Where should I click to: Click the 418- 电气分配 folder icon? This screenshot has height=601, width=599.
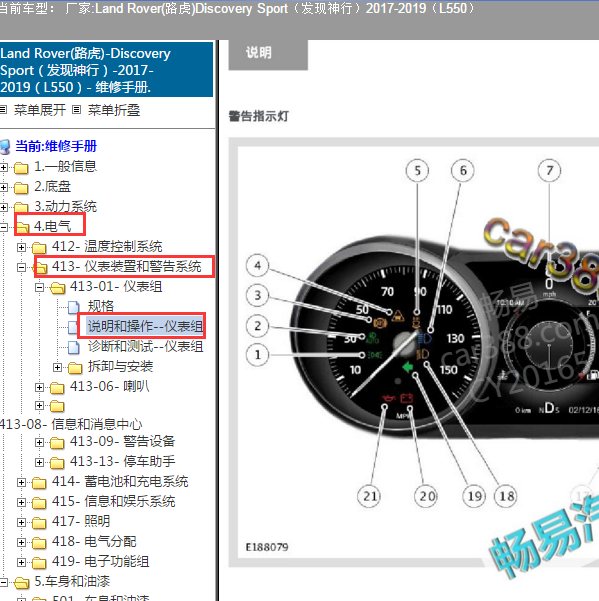[x=39, y=543]
